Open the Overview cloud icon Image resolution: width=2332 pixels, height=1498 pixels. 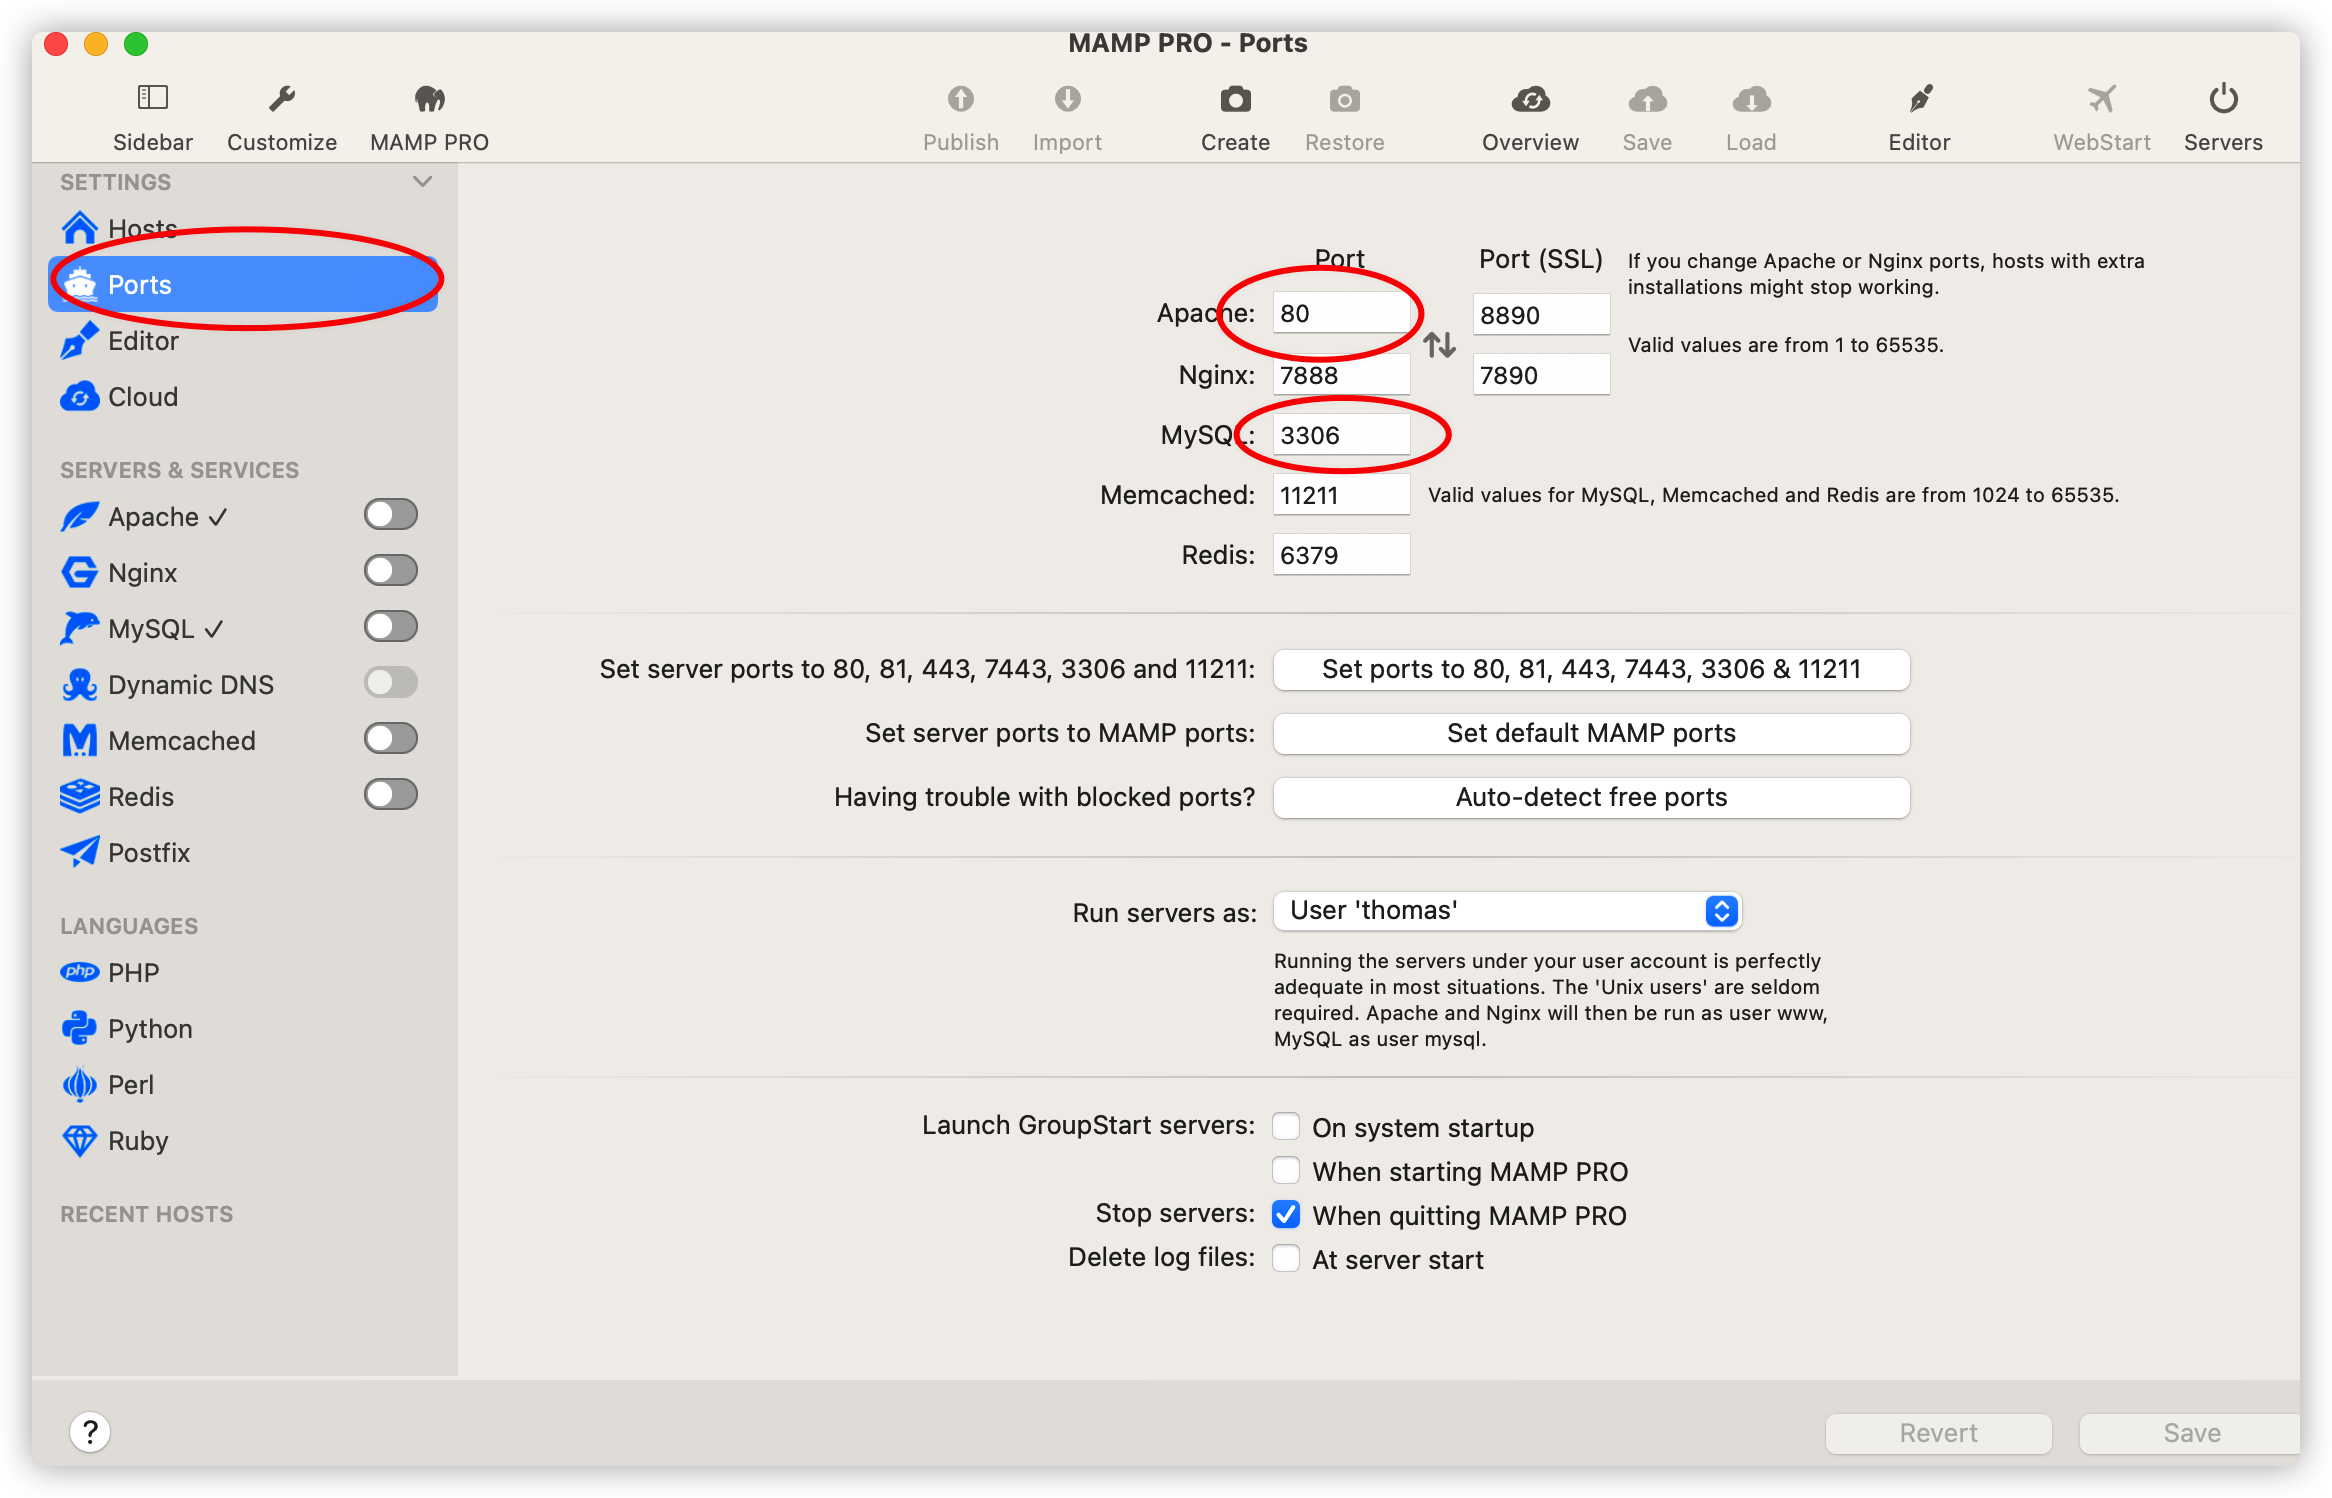[1530, 98]
